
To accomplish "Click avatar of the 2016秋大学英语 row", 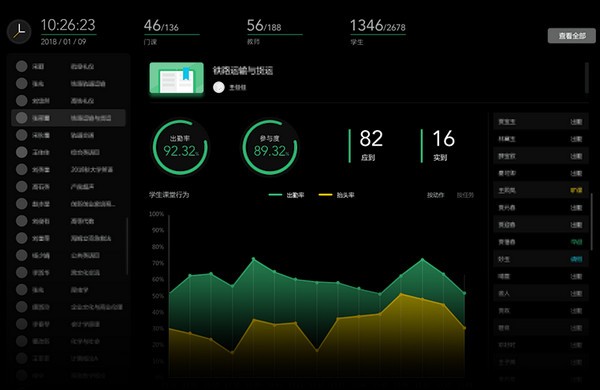I will tap(21, 169).
